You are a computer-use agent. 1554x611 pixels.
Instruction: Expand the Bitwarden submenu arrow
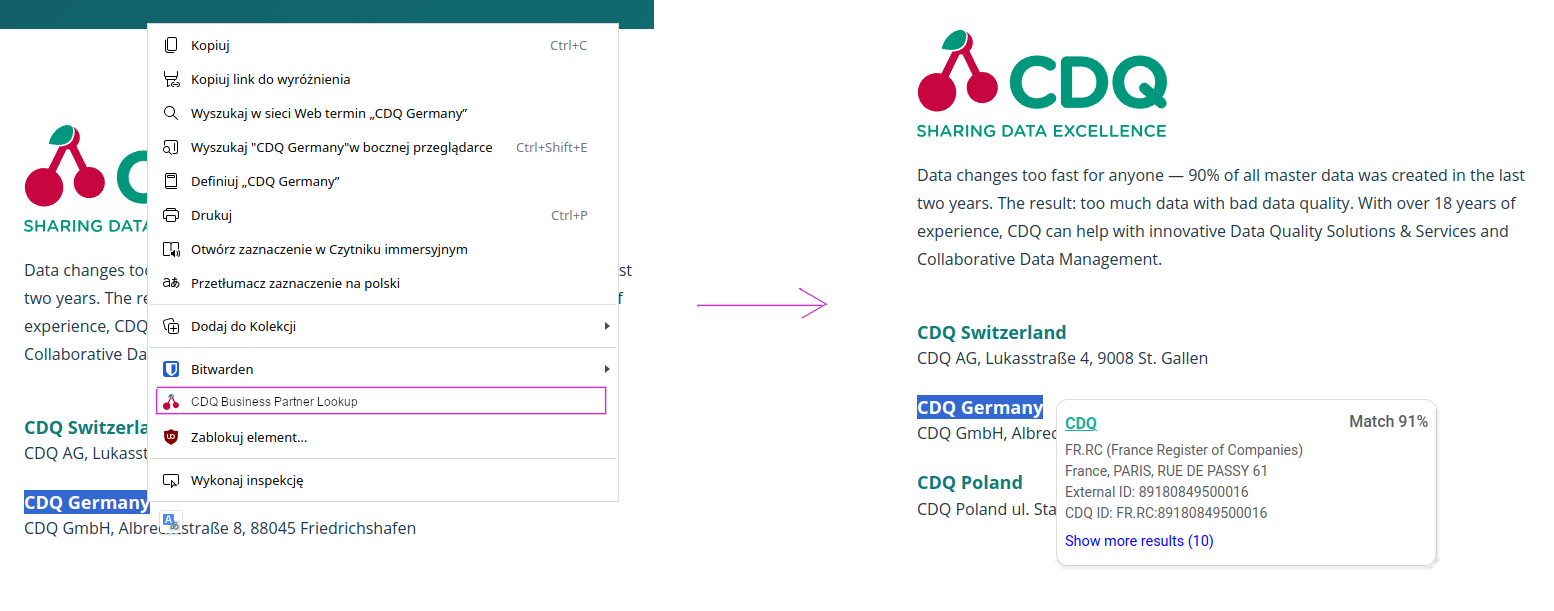(607, 369)
